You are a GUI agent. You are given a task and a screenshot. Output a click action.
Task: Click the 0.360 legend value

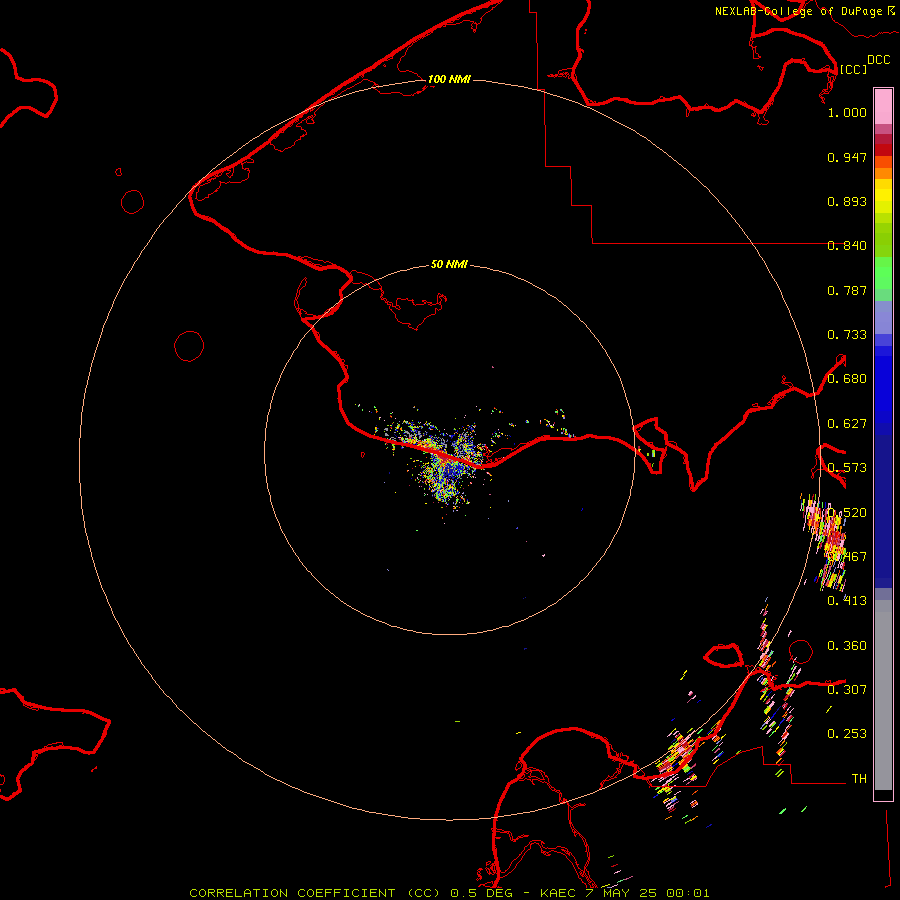click(x=847, y=646)
